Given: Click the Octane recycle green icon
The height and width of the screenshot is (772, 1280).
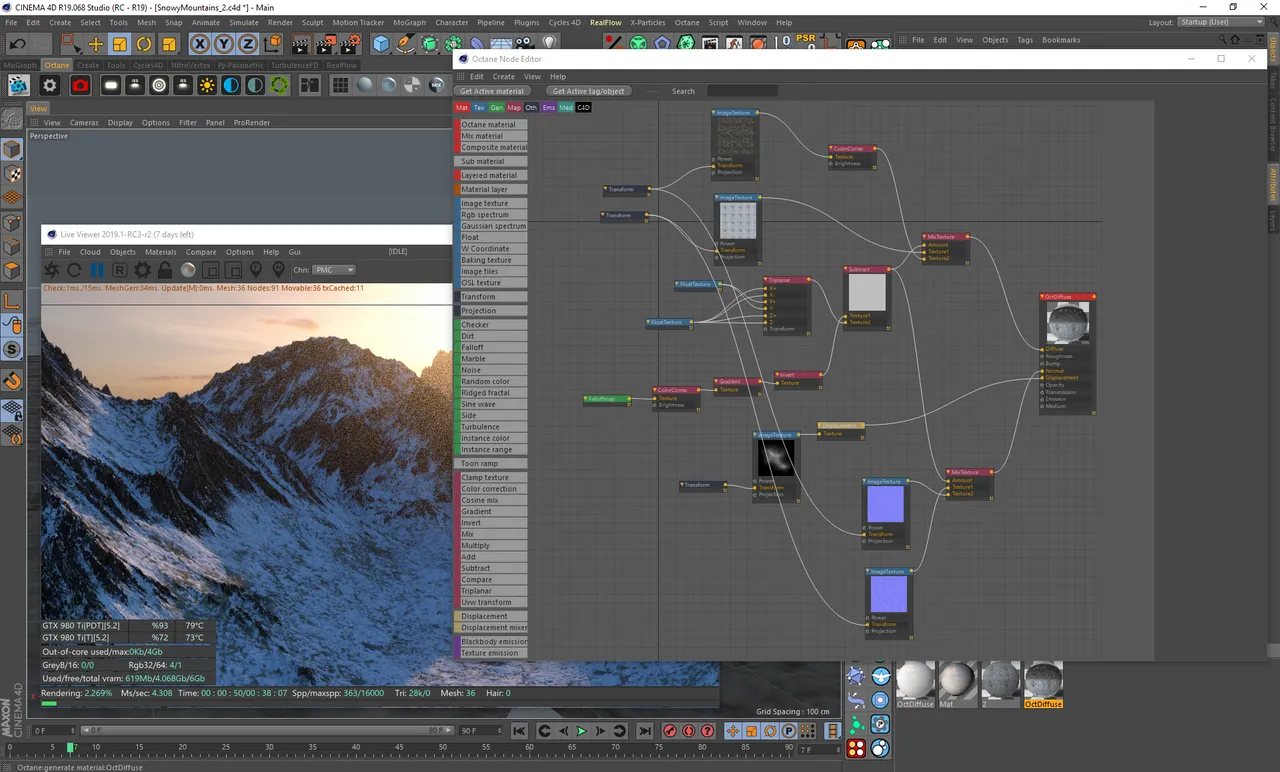Looking at the screenshot, I should tap(279, 86).
